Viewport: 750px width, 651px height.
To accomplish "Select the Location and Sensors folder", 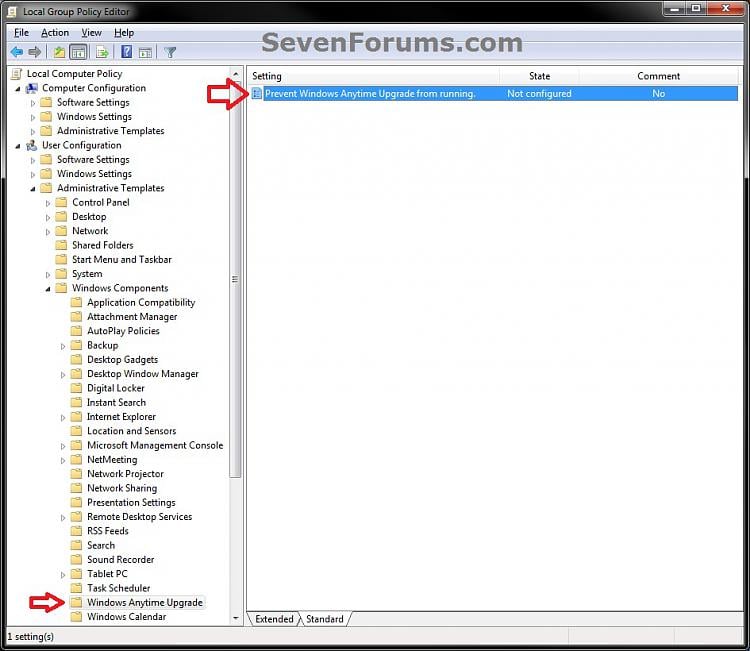I will [132, 430].
